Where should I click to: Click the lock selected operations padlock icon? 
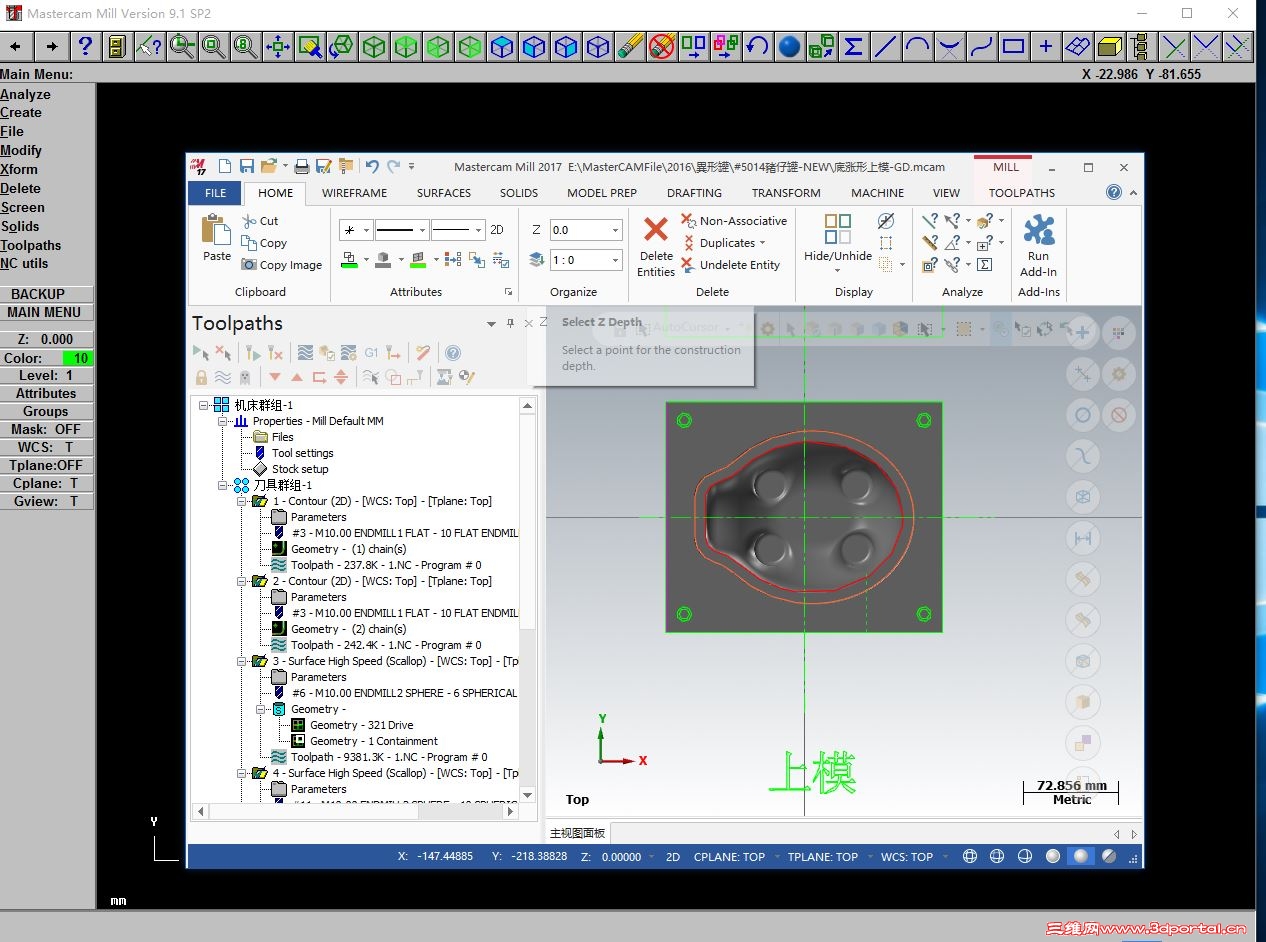point(201,377)
